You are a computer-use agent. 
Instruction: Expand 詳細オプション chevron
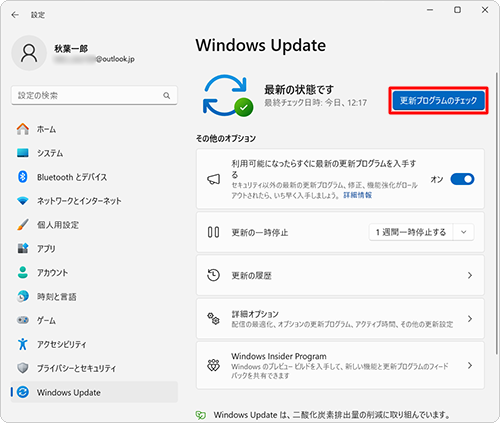(470, 319)
